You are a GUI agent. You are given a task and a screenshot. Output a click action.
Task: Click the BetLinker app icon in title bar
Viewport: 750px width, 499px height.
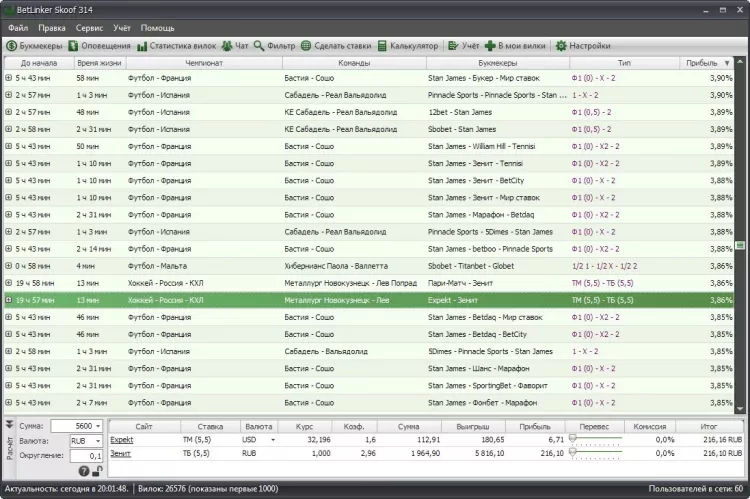coord(9,10)
